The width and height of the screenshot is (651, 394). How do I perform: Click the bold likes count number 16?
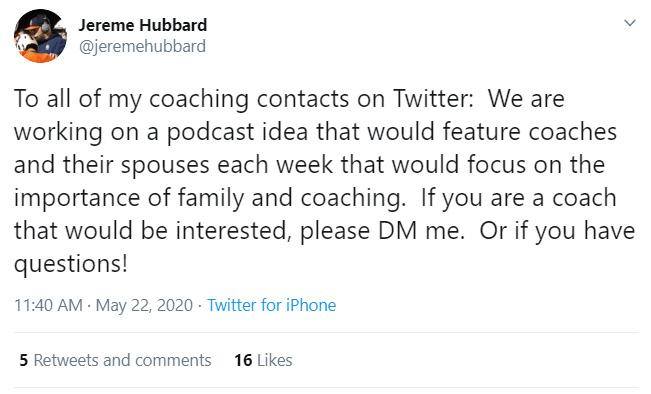(243, 360)
